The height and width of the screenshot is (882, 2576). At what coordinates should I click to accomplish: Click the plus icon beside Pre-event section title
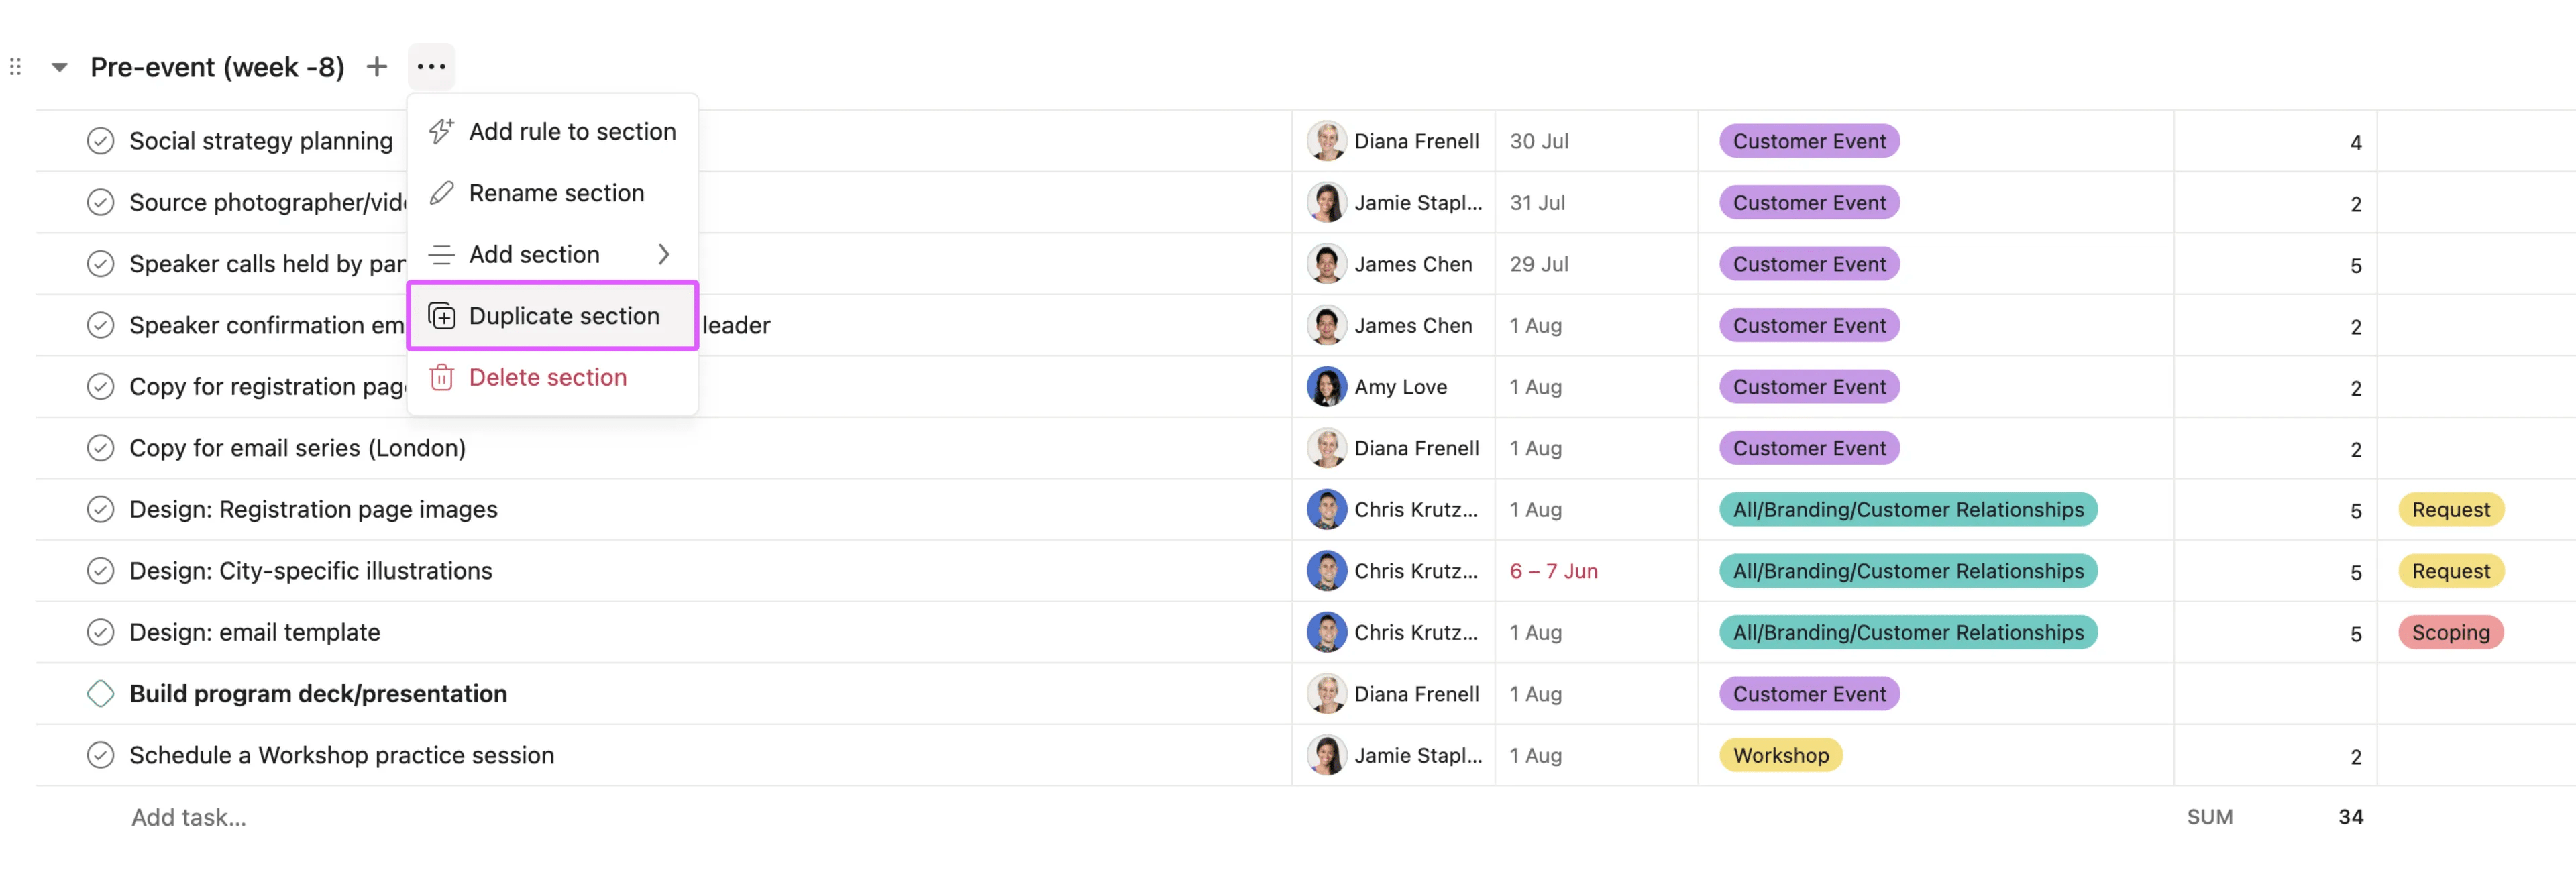(x=376, y=67)
